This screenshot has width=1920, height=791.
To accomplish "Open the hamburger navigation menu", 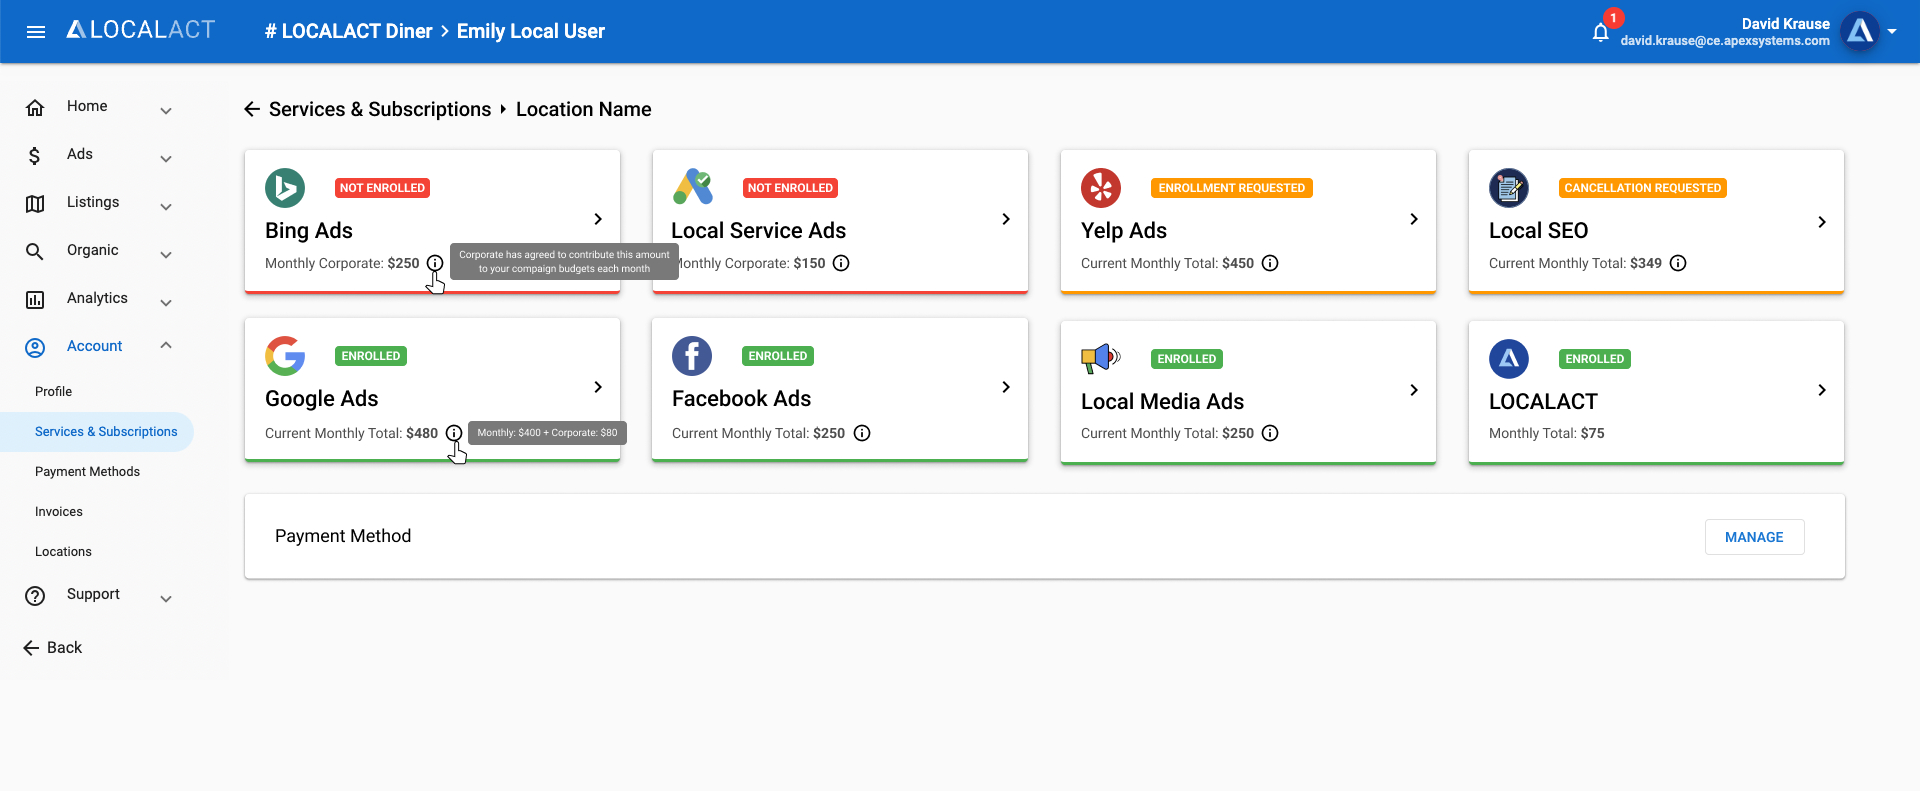I will [36, 32].
